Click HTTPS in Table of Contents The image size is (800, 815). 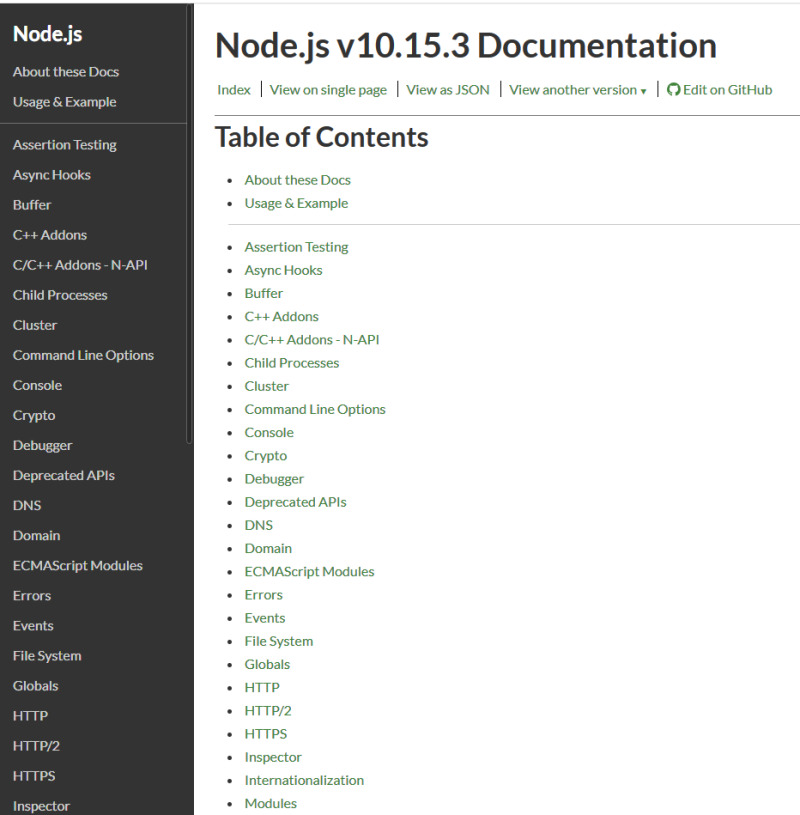pos(266,734)
